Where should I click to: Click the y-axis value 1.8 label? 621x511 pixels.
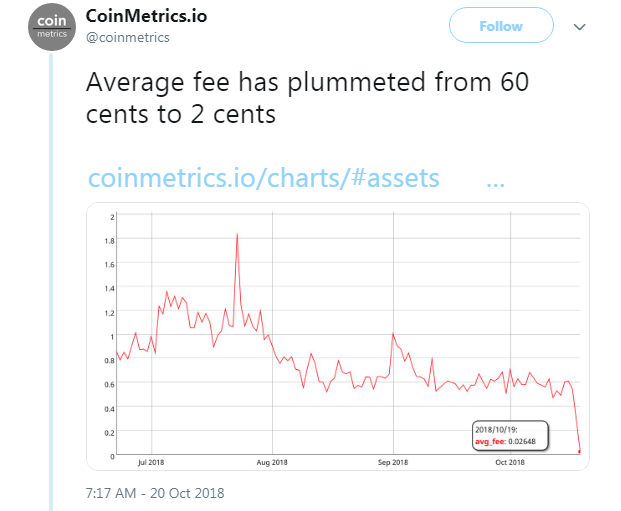coord(111,240)
